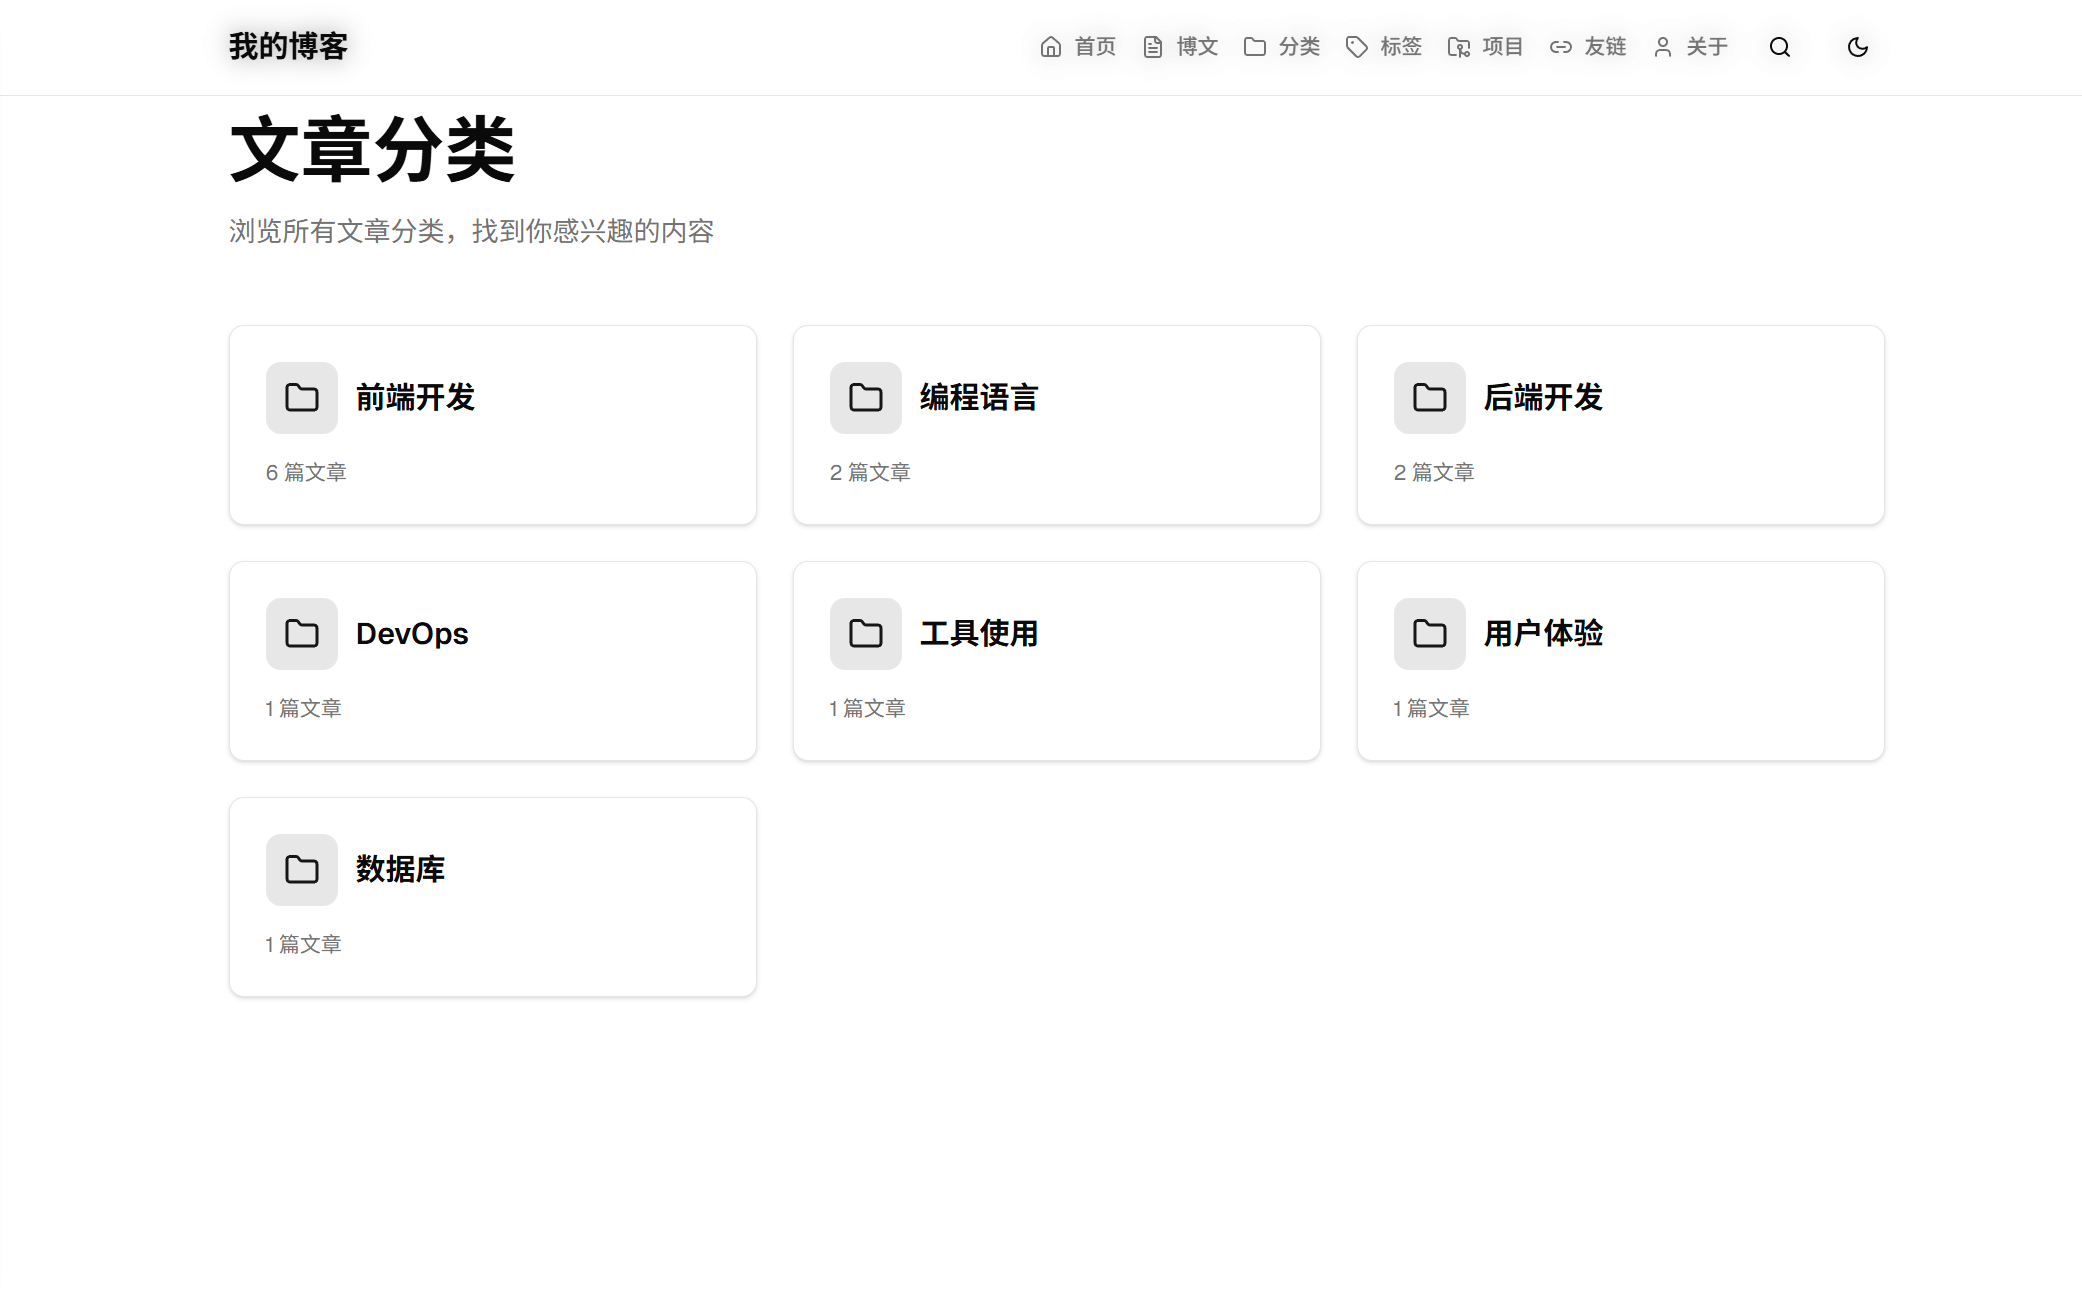Open 友链 friend links page
This screenshot has height=1291, width=2082.
1588,47
